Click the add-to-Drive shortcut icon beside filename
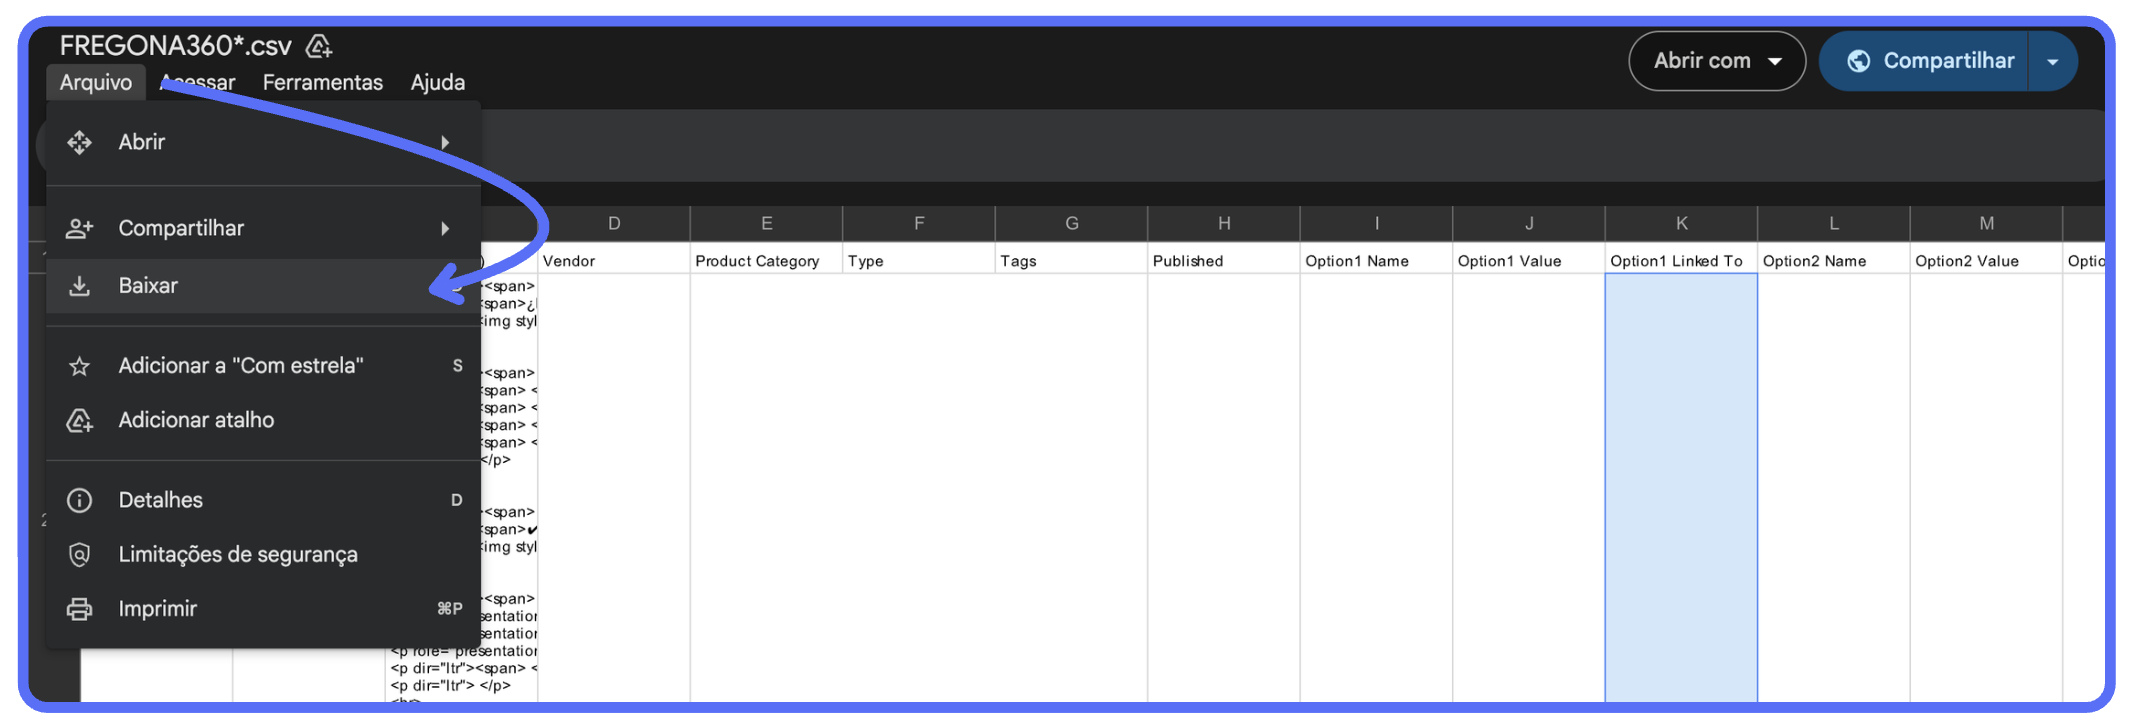The height and width of the screenshot is (726, 2130). pos(319,46)
